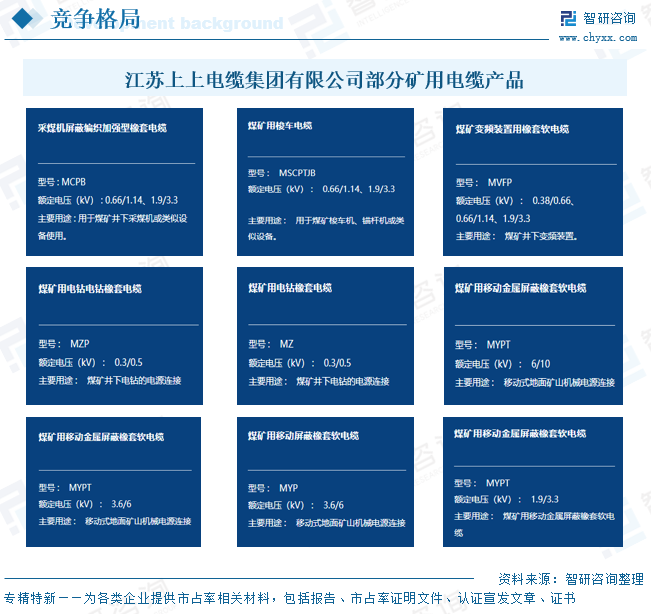
Task: Select the usage line in the MYP card
Action: [327, 523]
